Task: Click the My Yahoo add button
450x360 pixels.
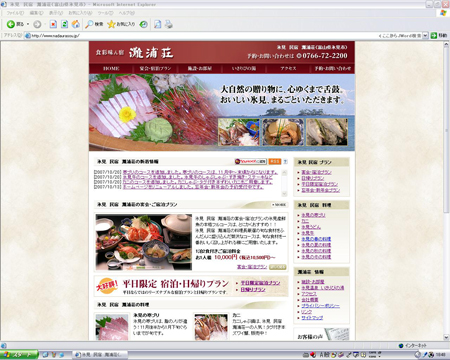Action: point(250,161)
